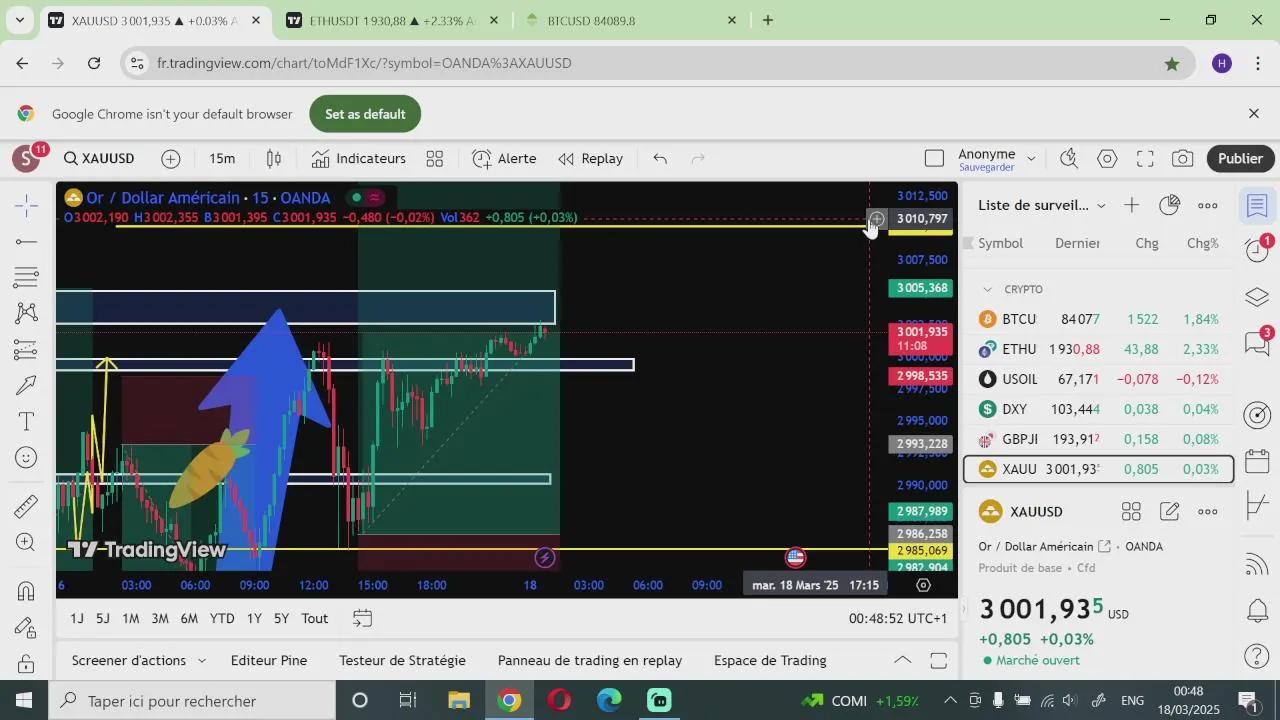Viewport: 1280px width, 720px height.
Task: Open the Fibonacci retracement tools
Action: point(27,277)
